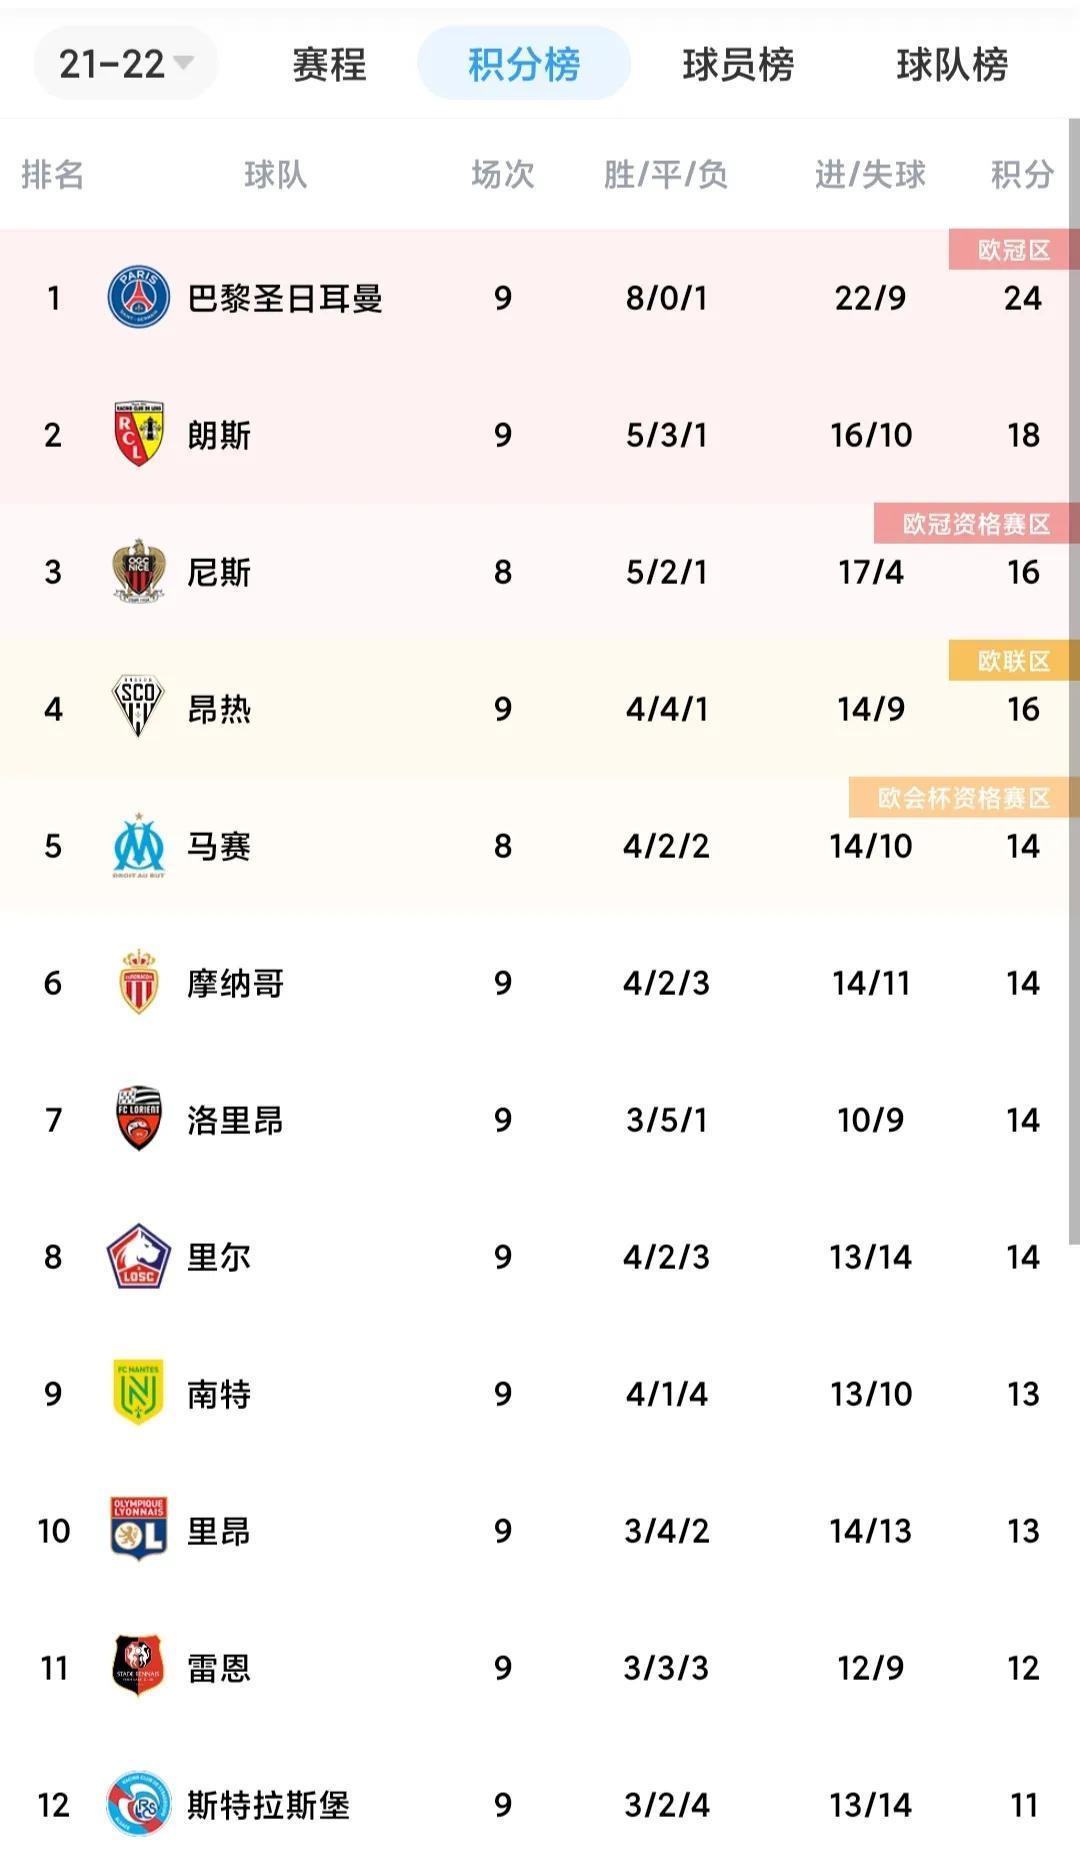The image size is (1080, 1868).
Task: Click the FC Lorient badge
Action: (138, 1119)
